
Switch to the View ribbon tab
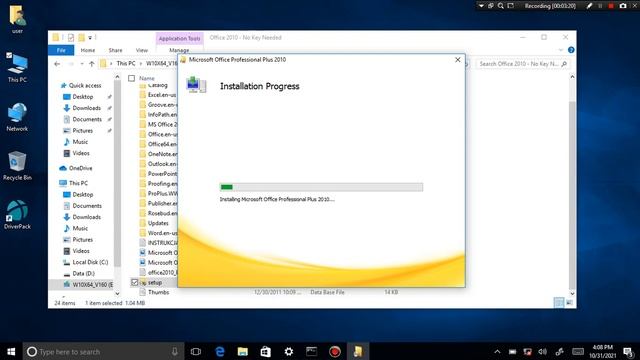click(x=142, y=50)
